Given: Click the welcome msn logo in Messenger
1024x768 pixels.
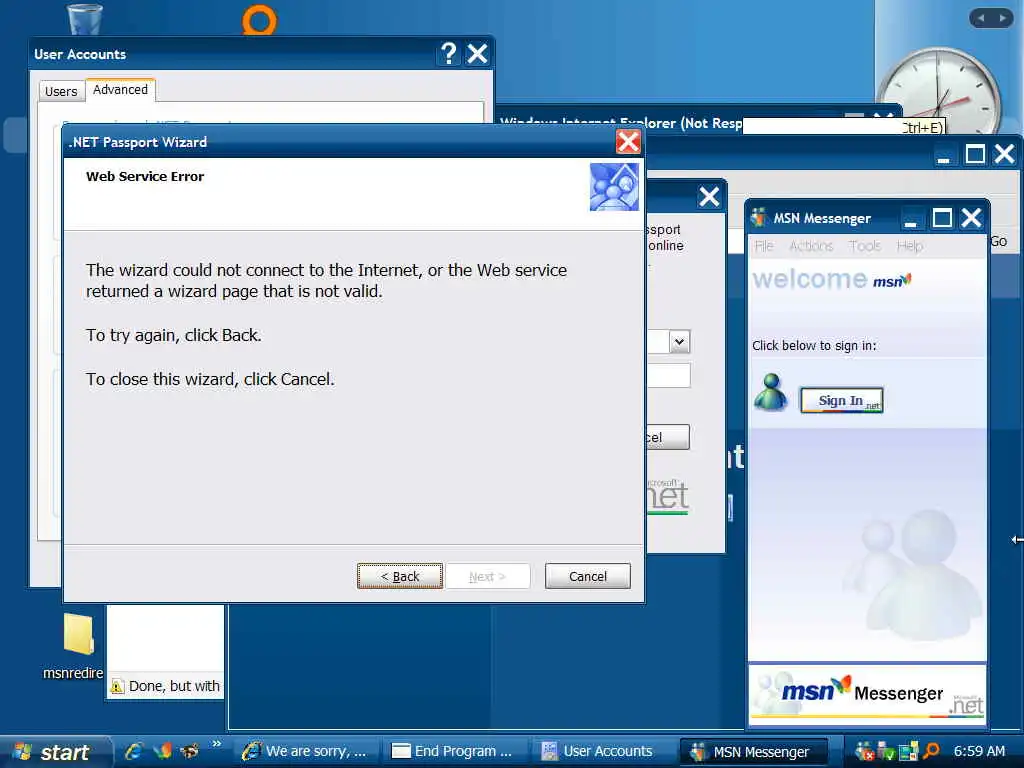Looking at the screenshot, I should click(x=832, y=280).
